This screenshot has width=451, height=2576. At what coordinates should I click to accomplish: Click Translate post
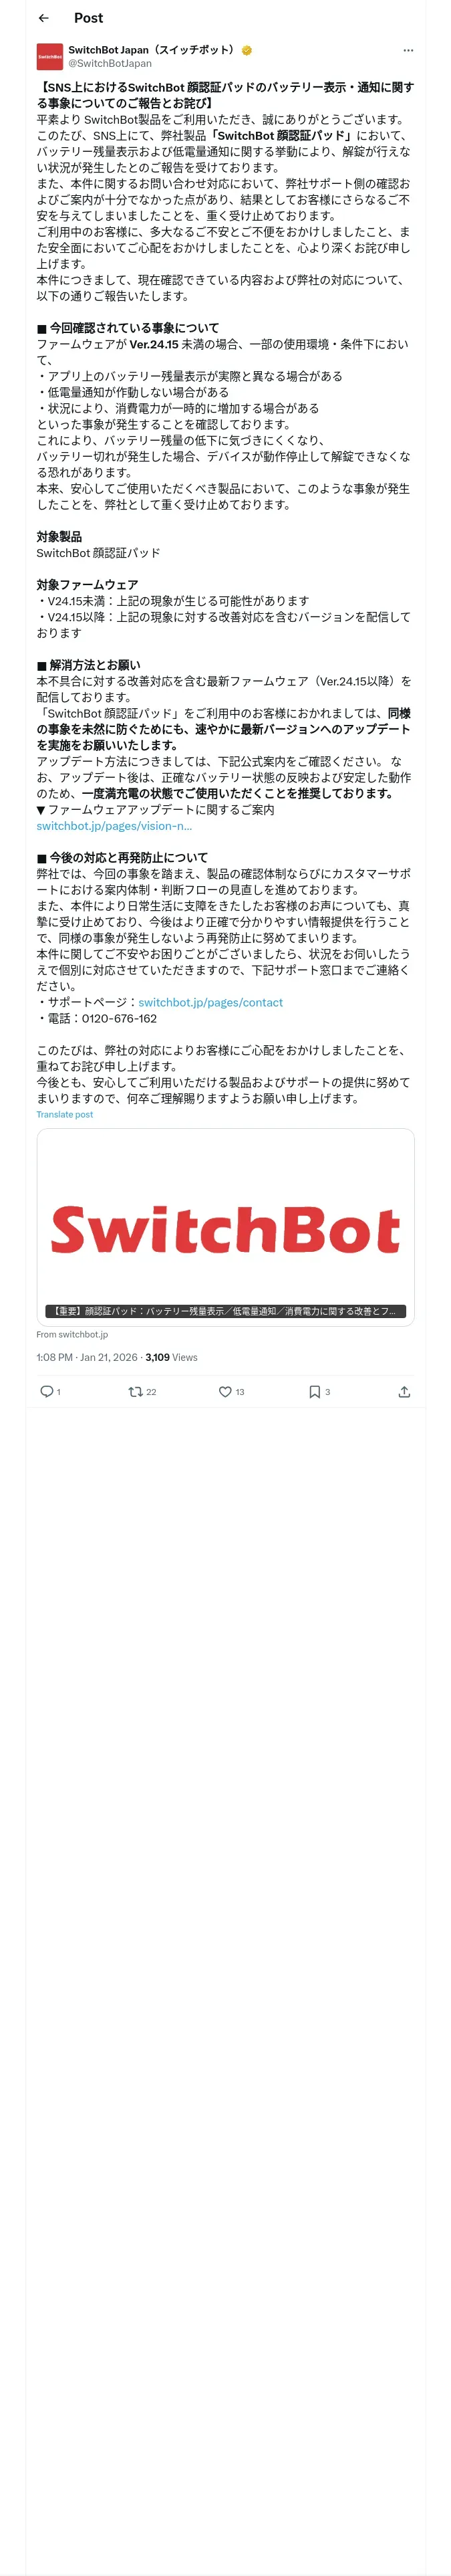click(x=65, y=1114)
